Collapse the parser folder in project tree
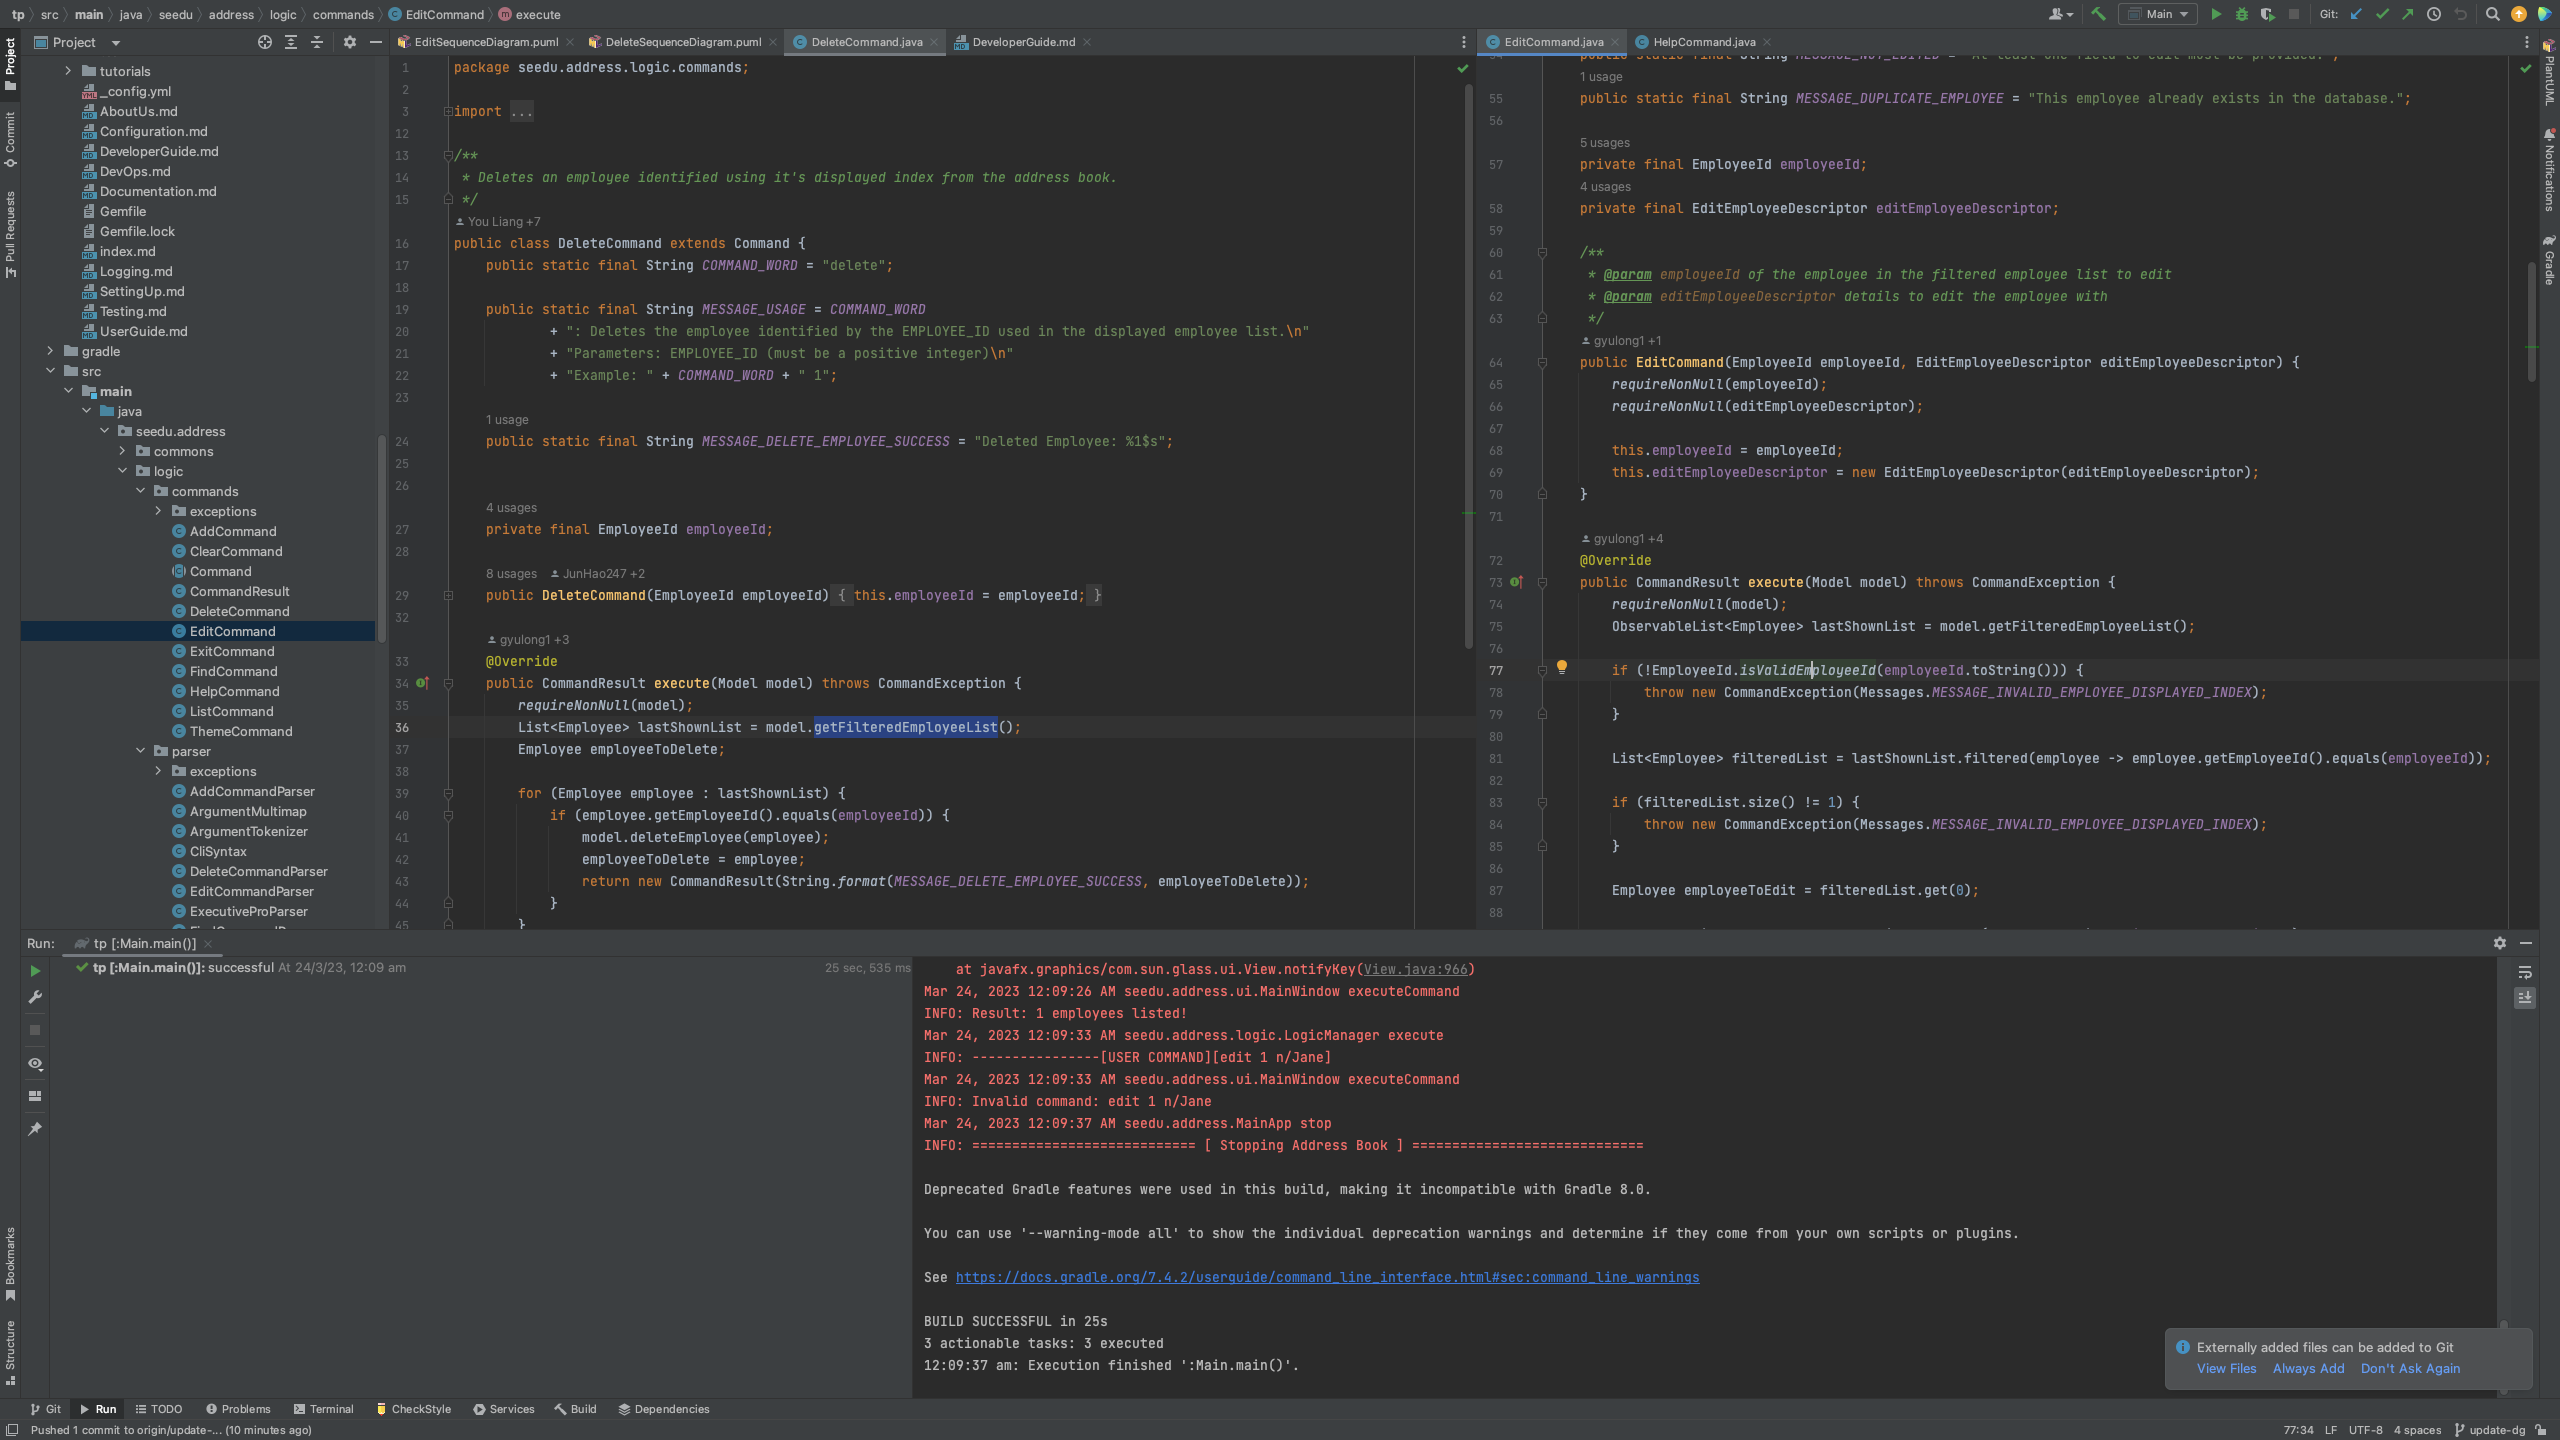This screenshot has width=2560, height=1440. pos(141,751)
